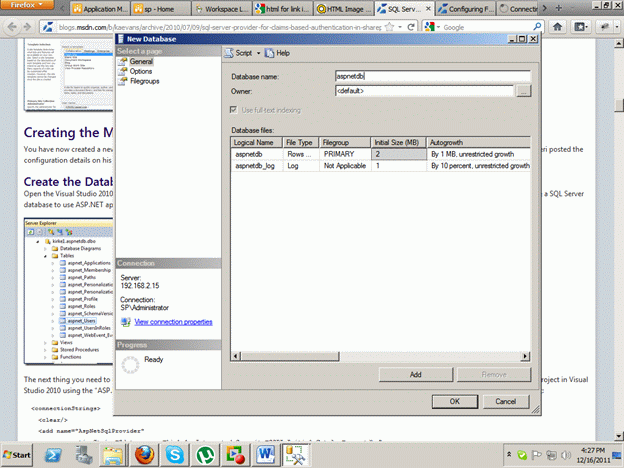Viewport: 624px width, 468px height.
Task: Open the Bookmarks toolbar icon
Action: [x=580, y=27]
